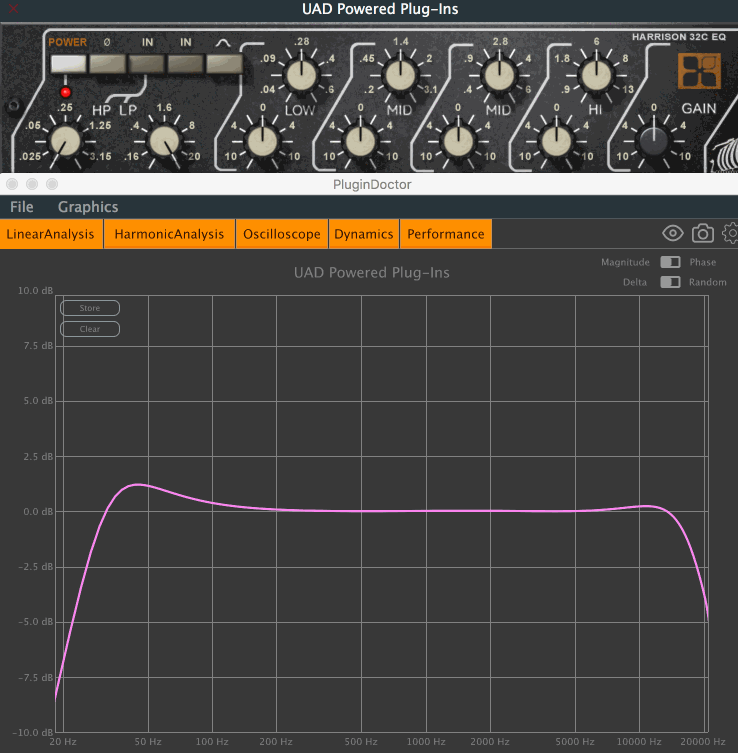Click the dark output GAIN knob
738x753 pixels.
point(654,142)
